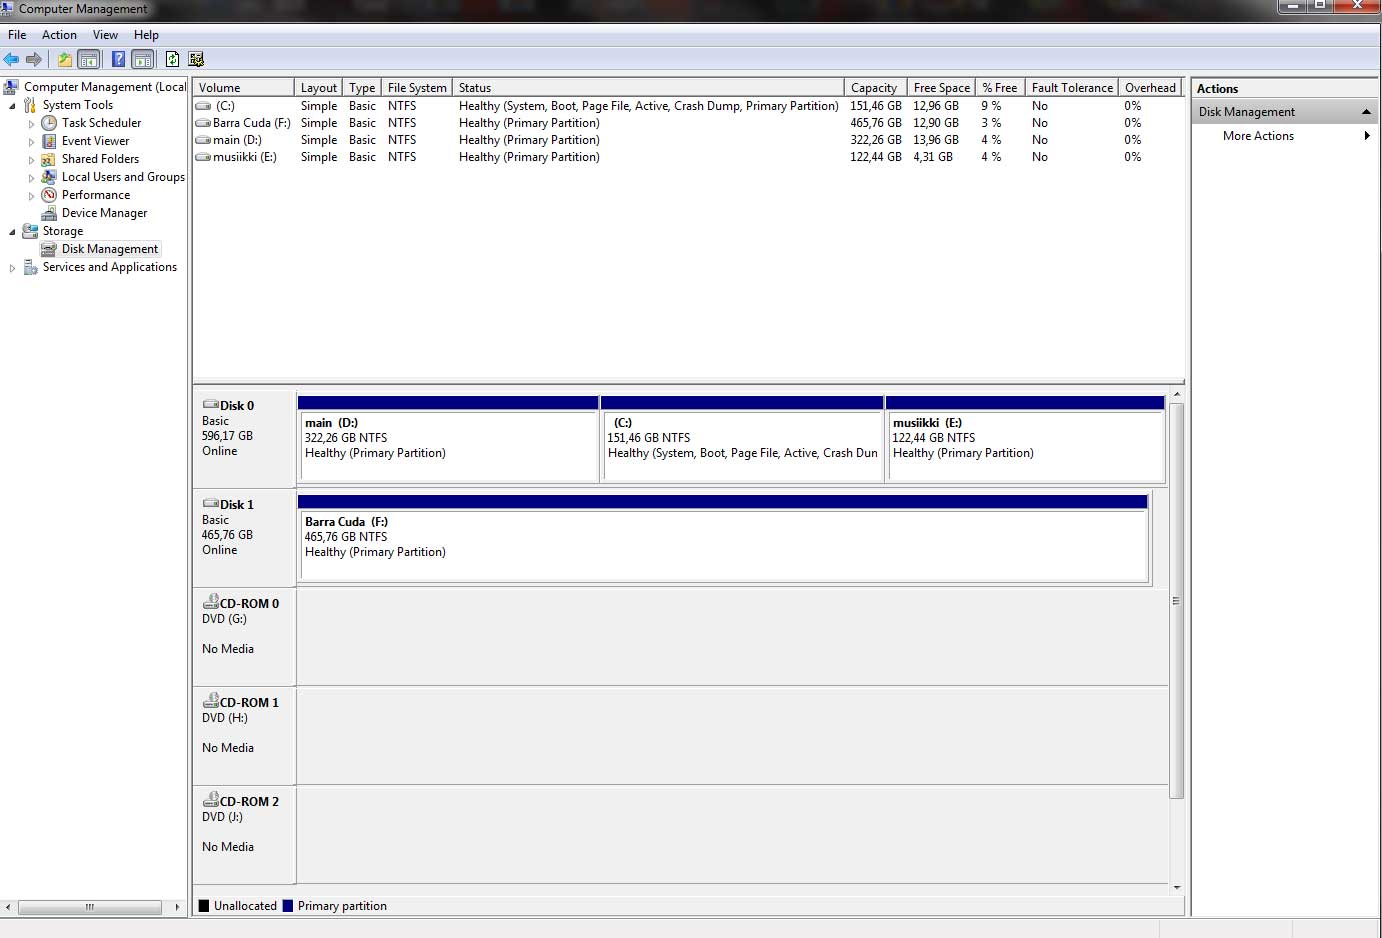Click the Back arrow toolbar icon

point(12,59)
